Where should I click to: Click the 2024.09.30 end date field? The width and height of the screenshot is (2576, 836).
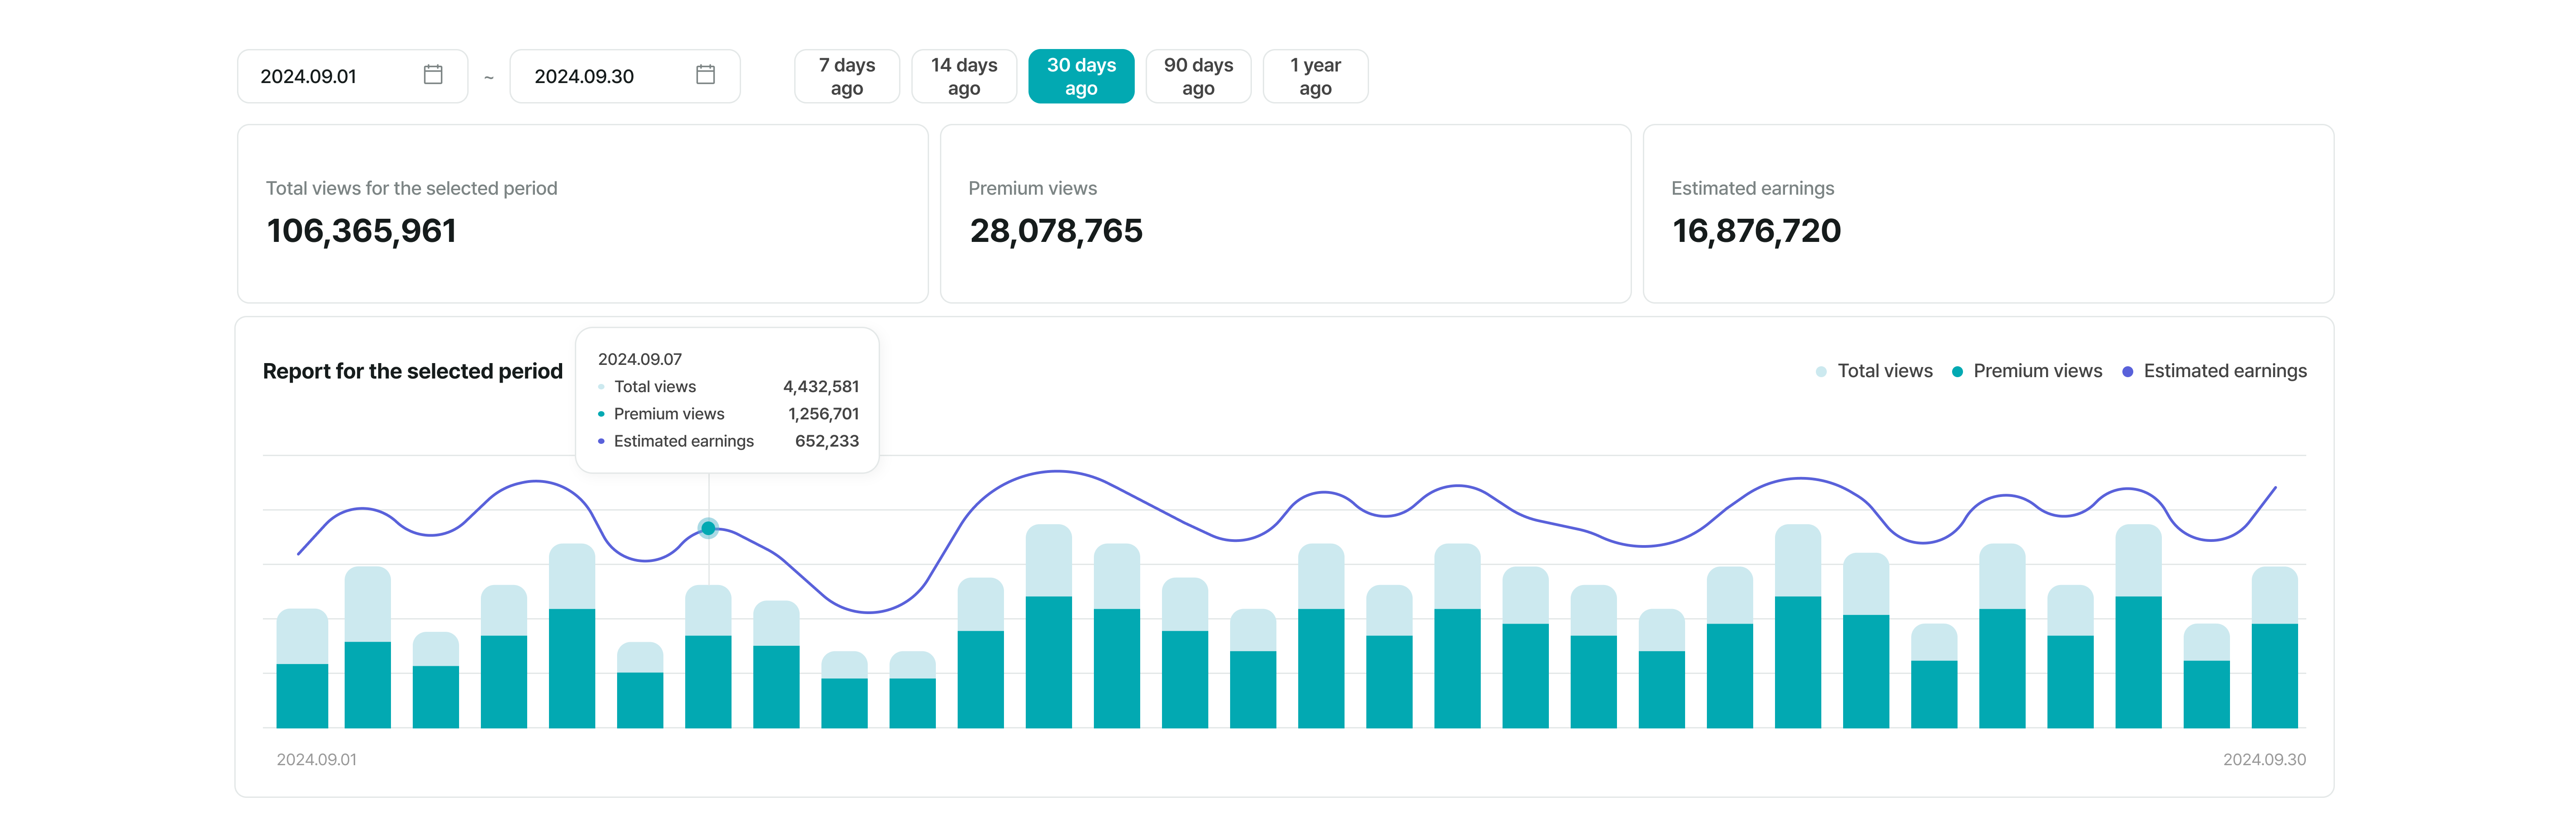tap(584, 76)
